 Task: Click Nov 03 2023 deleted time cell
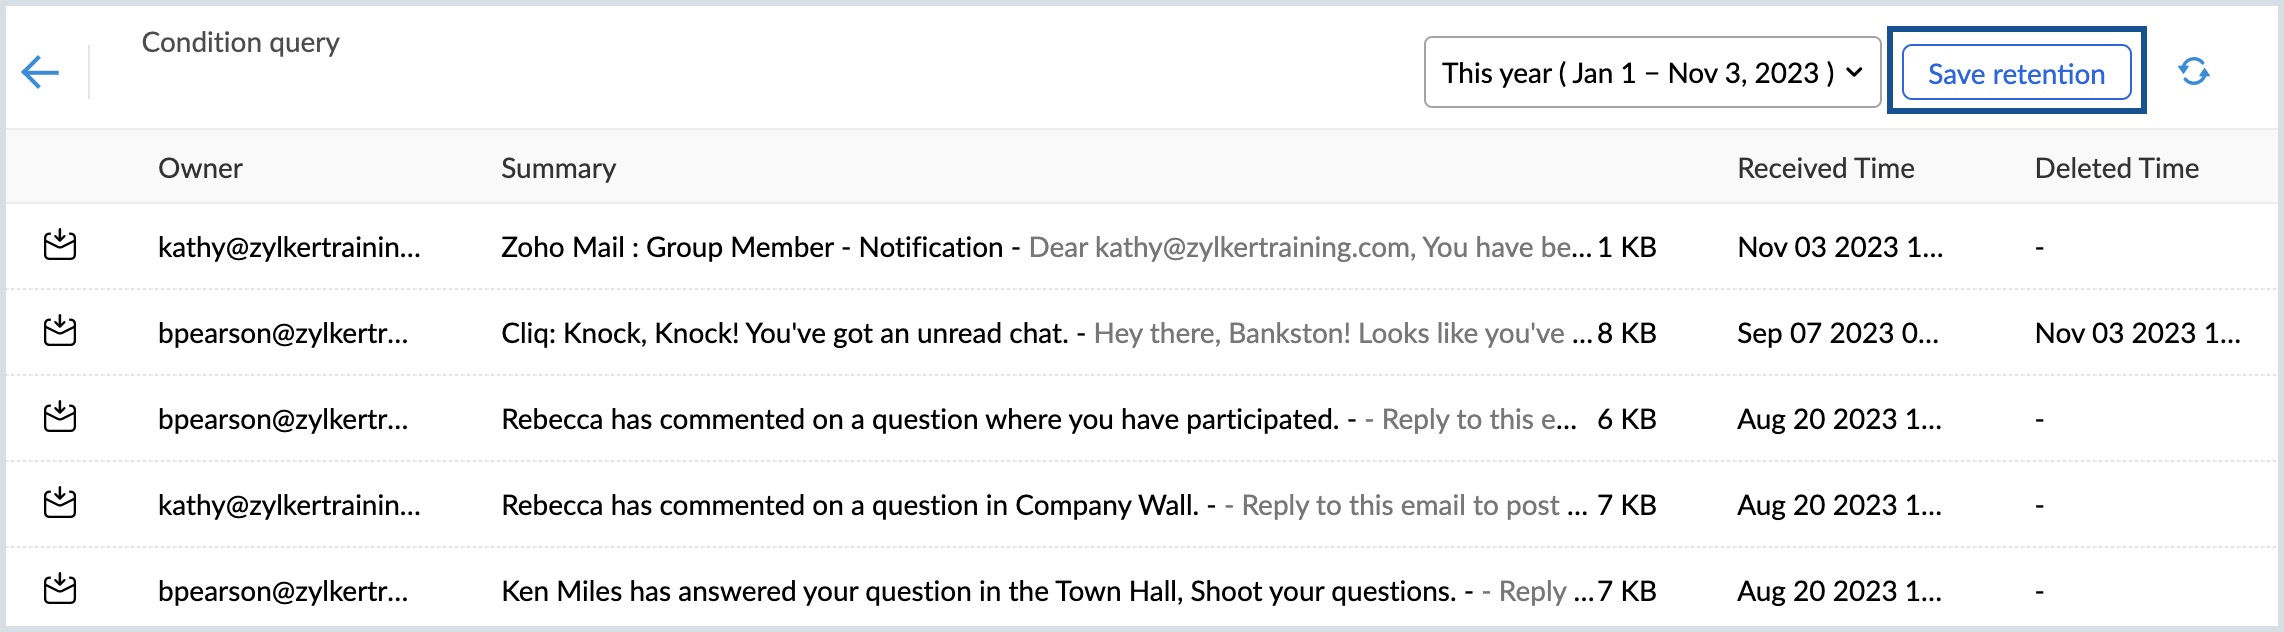click(x=2137, y=333)
